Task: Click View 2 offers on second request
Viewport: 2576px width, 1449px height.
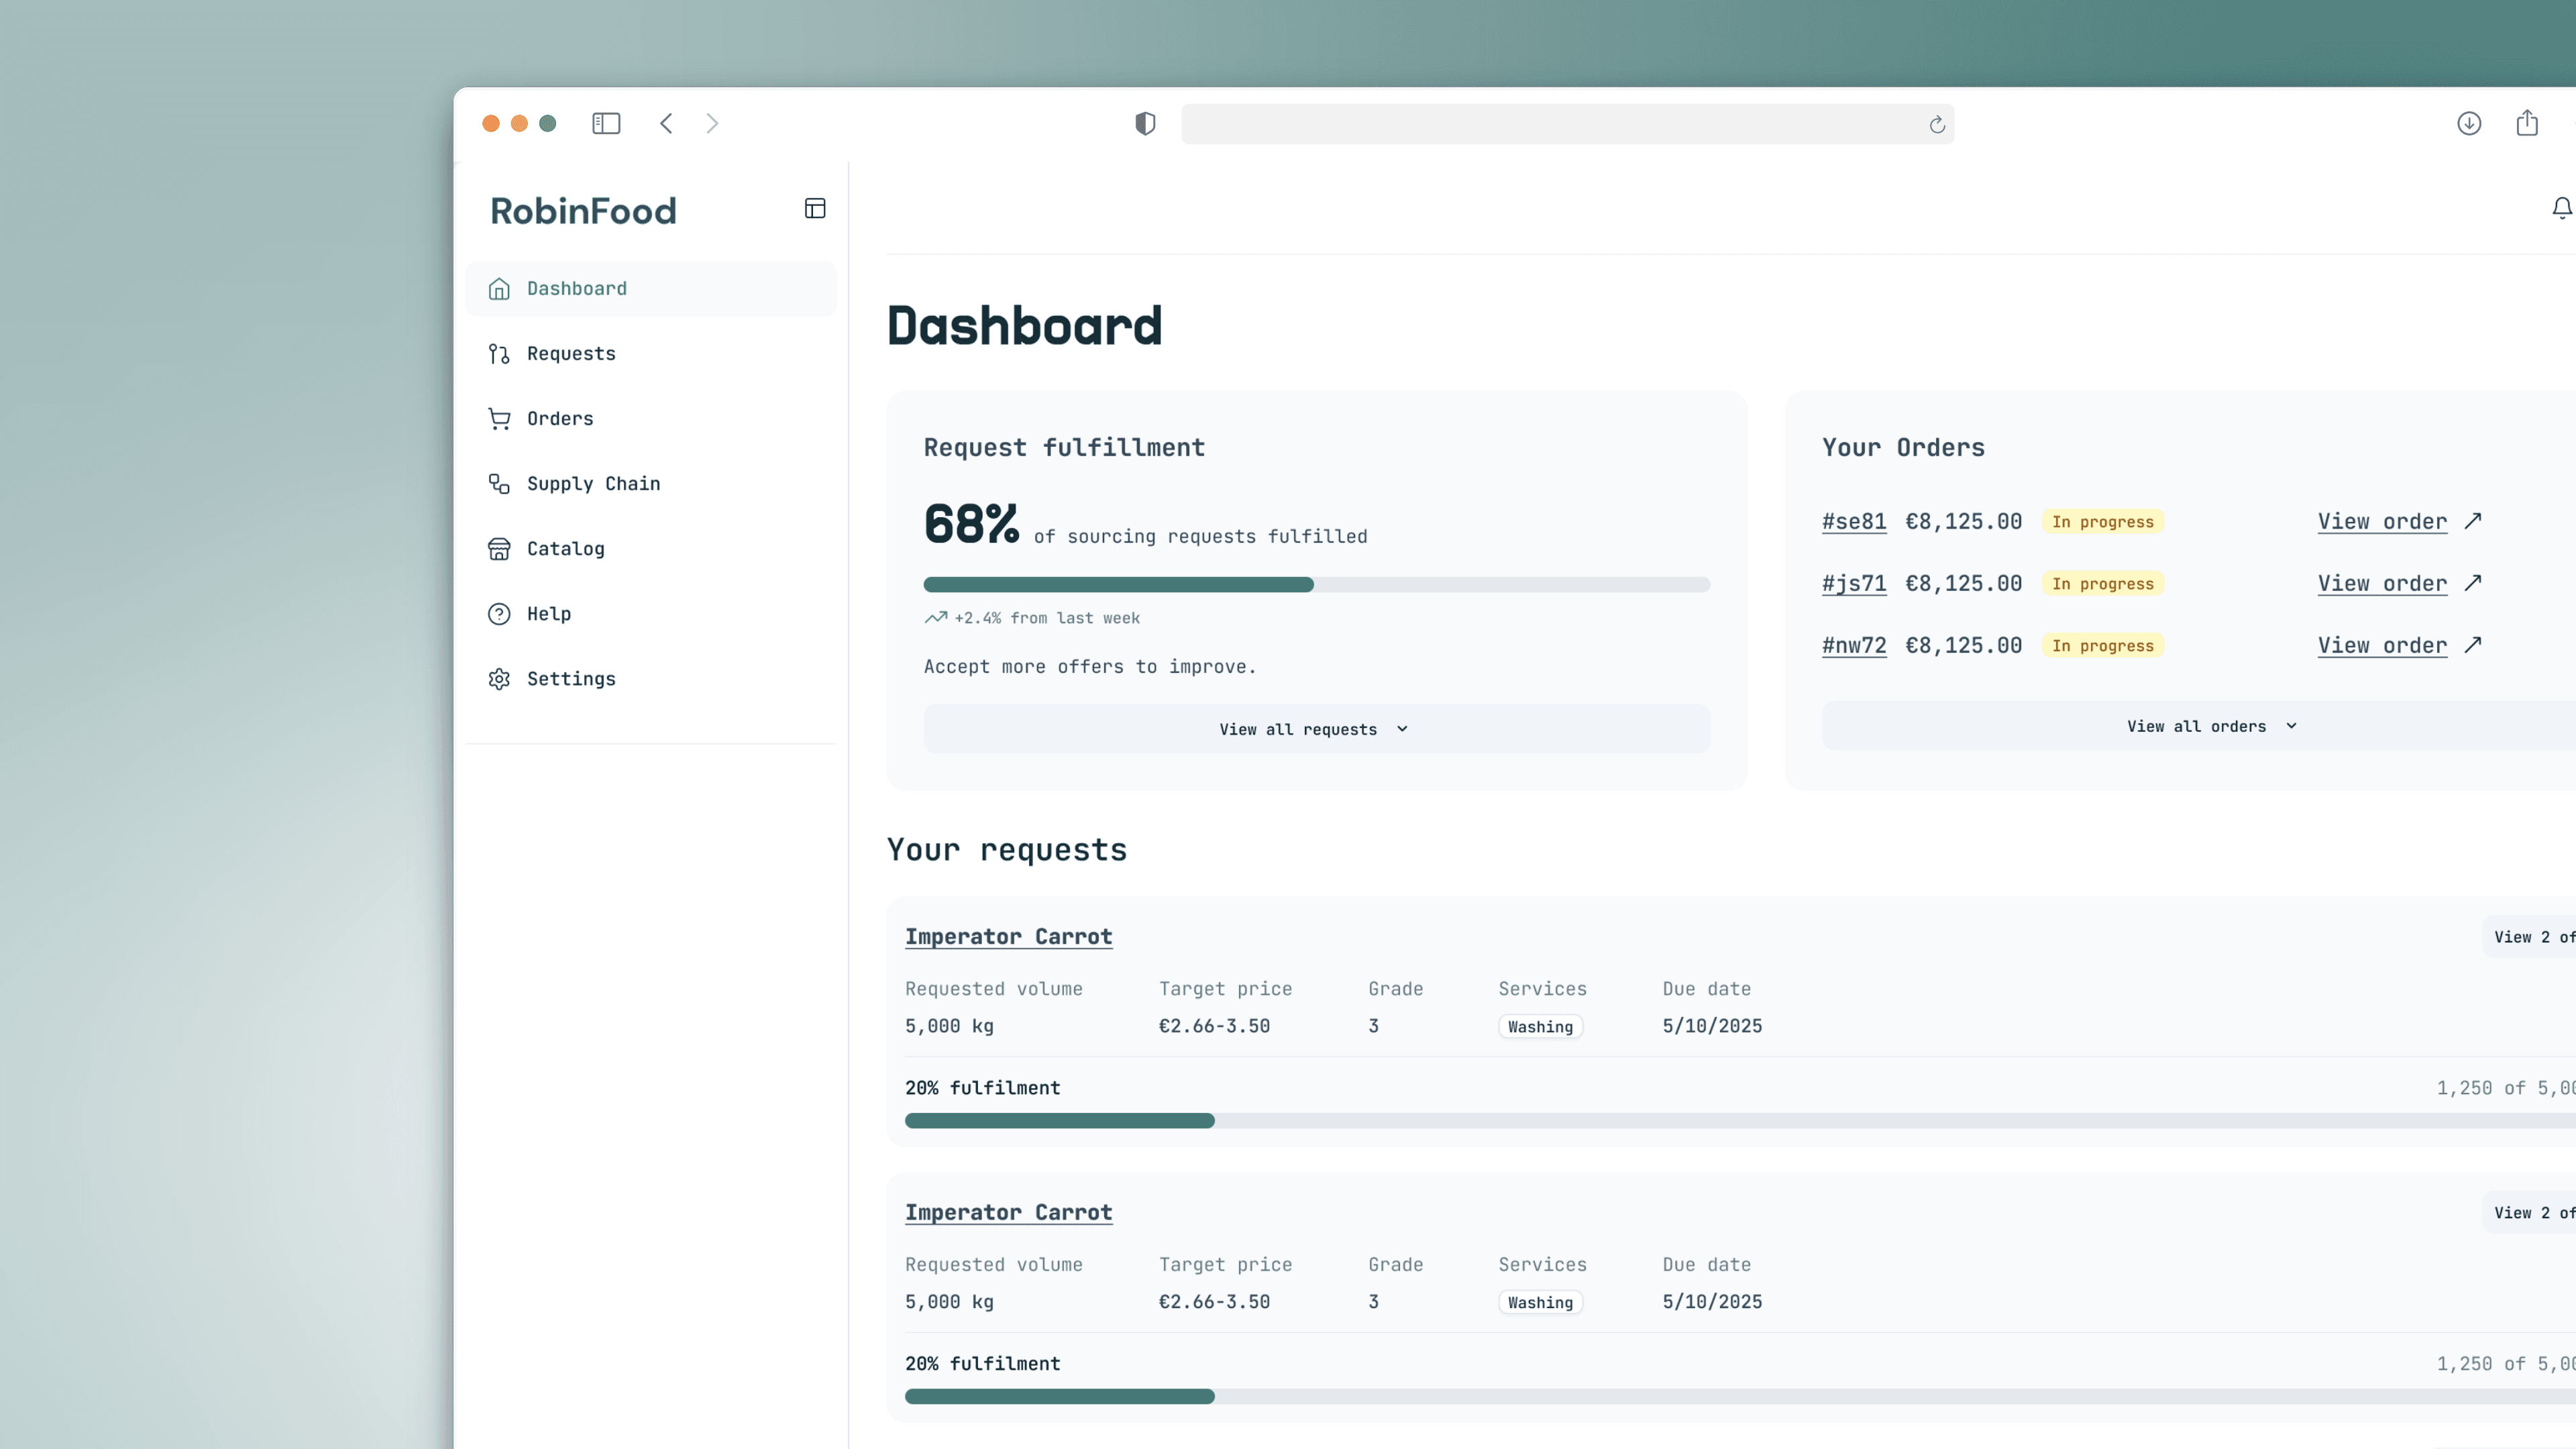Action: [2530, 1213]
